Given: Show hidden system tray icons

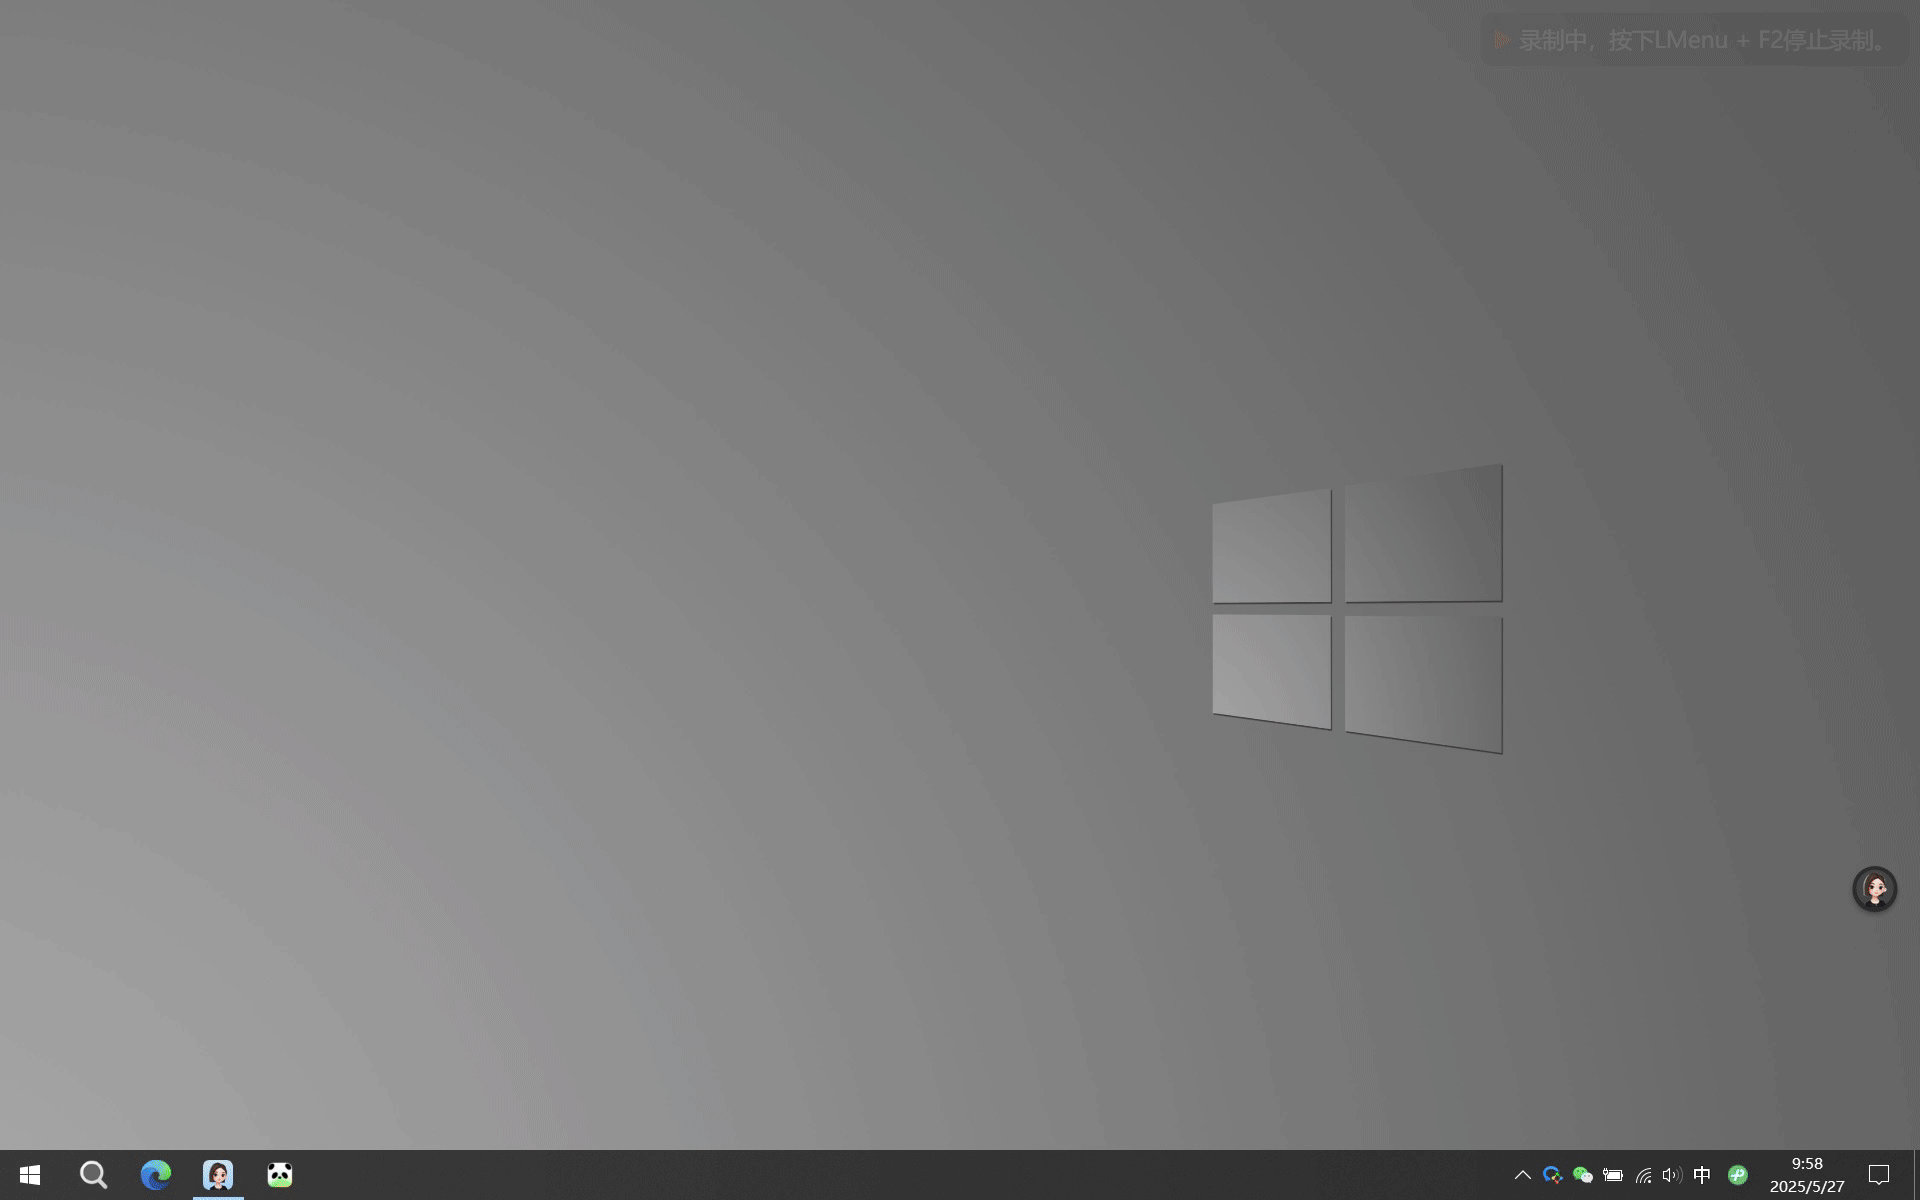Looking at the screenshot, I should [1522, 1175].
